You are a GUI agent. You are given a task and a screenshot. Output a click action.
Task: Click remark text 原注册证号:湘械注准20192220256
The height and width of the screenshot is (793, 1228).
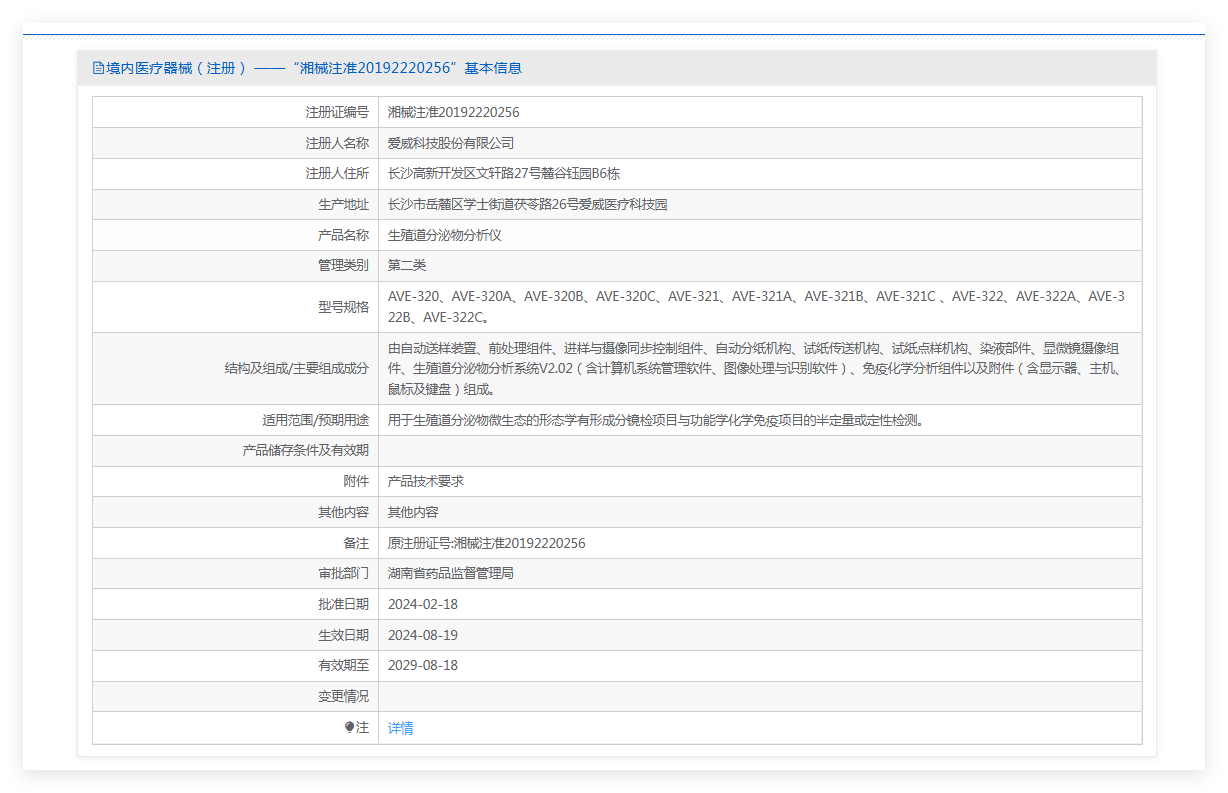pyautogui.click(x=486, y=543)
